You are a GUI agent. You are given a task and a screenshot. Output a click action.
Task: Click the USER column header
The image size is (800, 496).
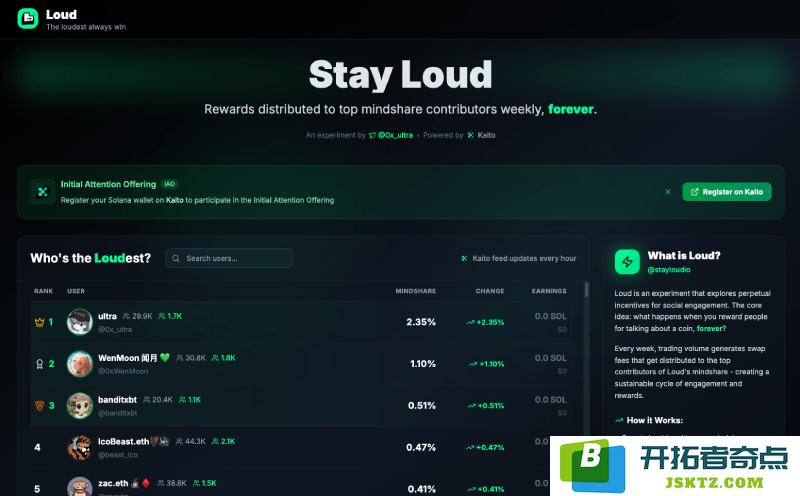tap(76, 291)
